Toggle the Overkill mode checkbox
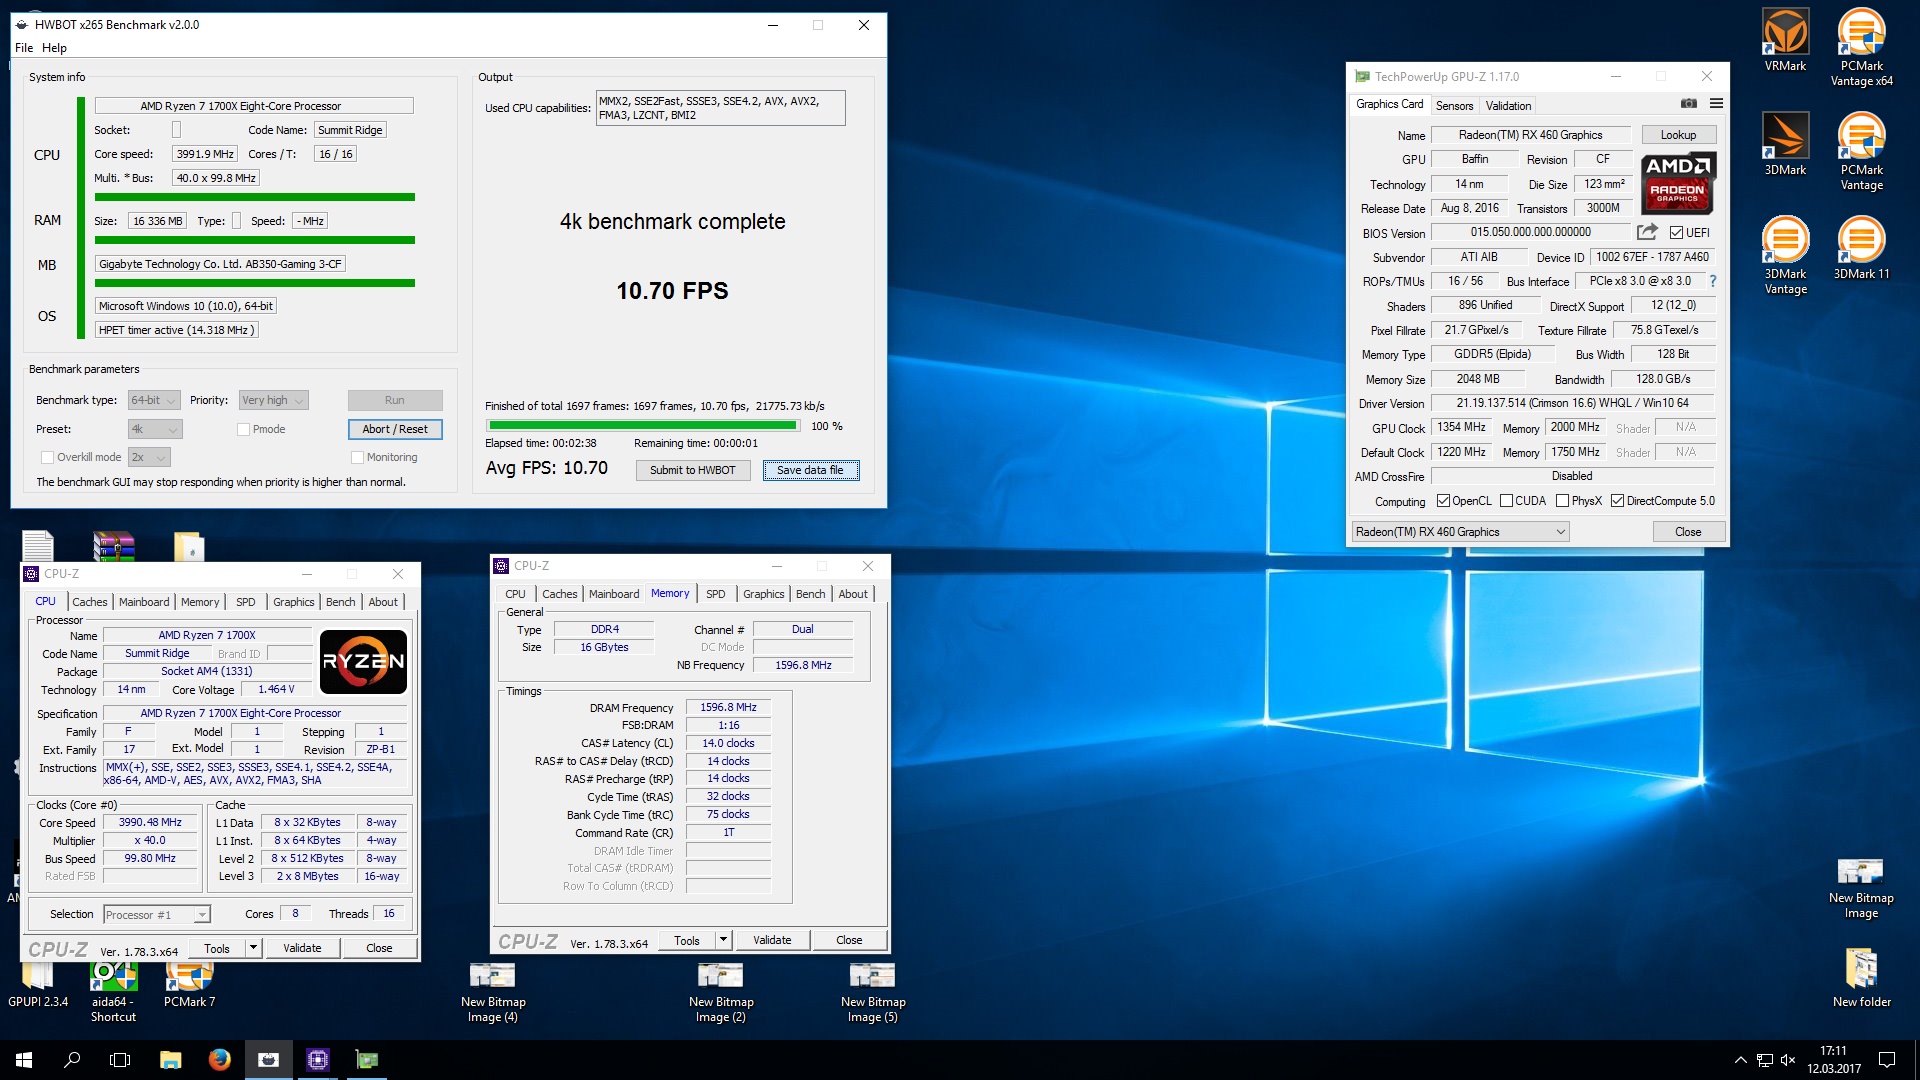 47,457
